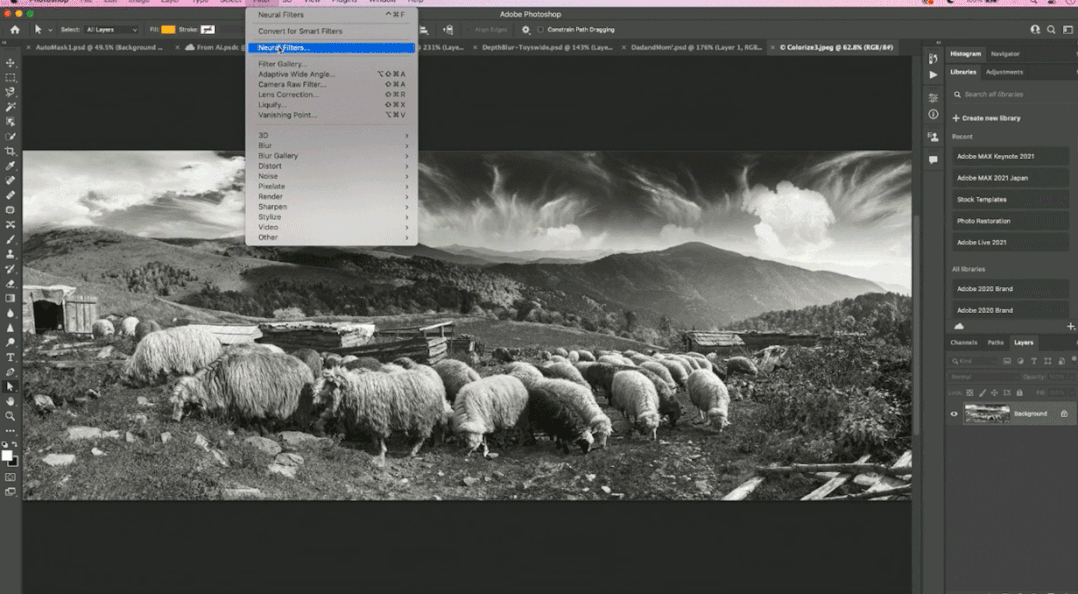Click the white foreground color swatch
The width and height of the screenshot is (1078, 594).
click(x=7, y=456)
